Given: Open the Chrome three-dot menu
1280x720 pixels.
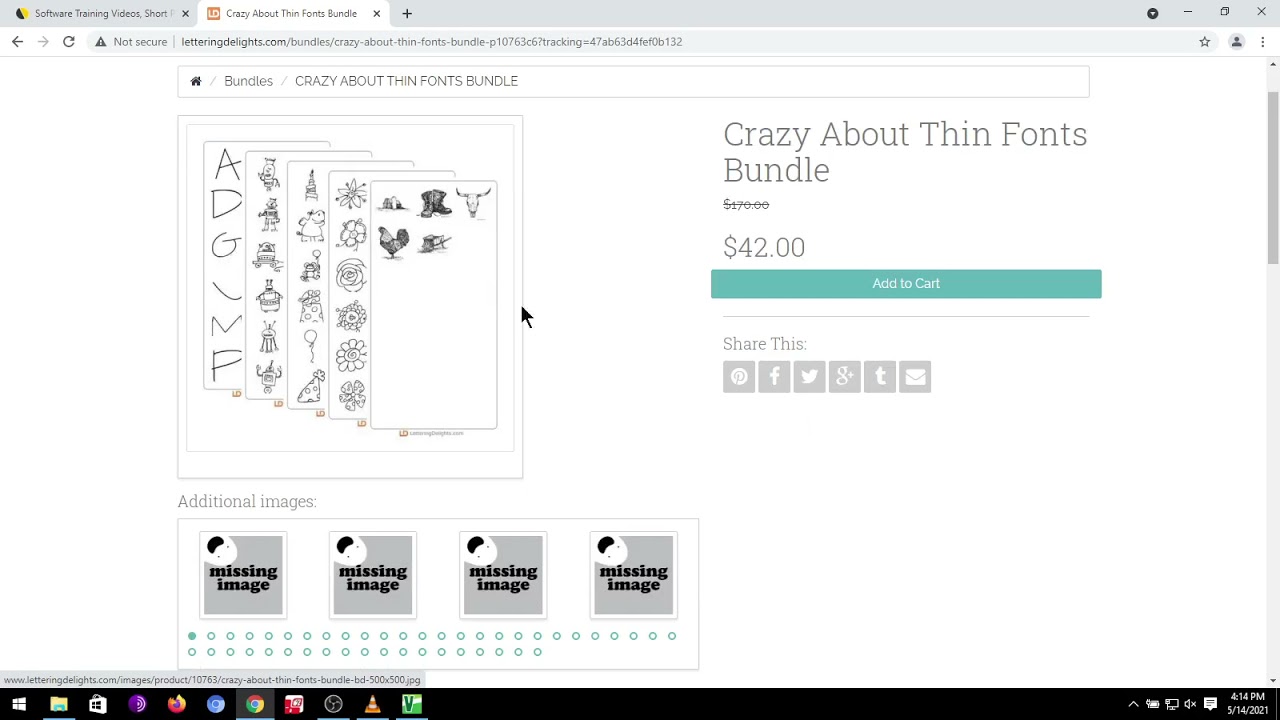Looking at the screenshot, I should [x=1263, y=41].
